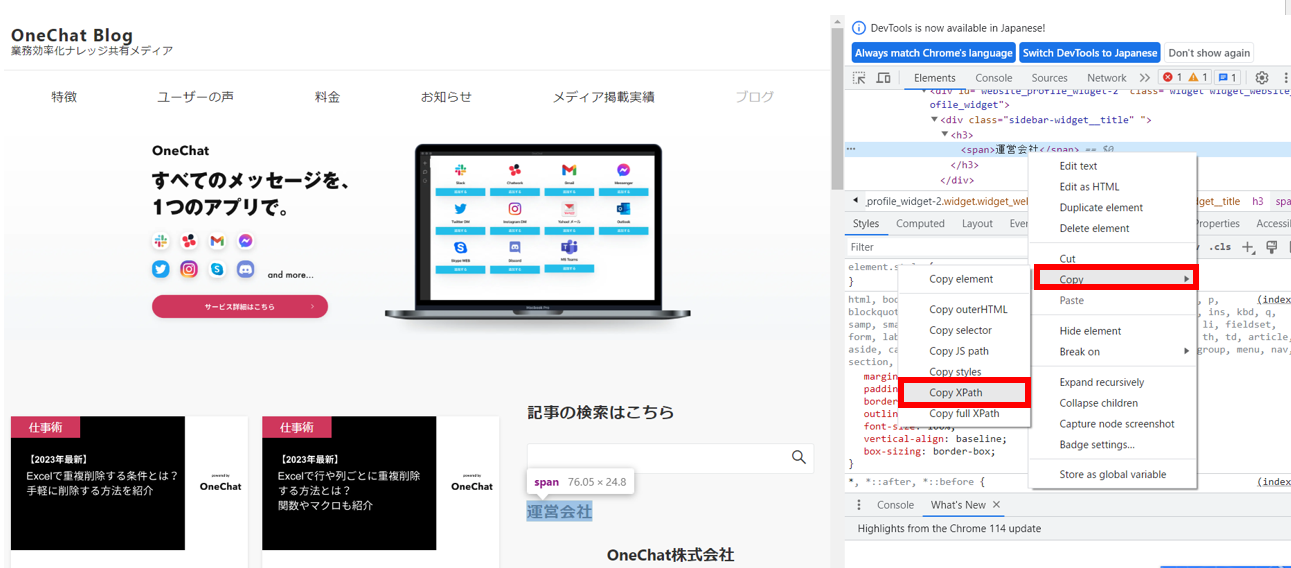Collapse the sidebar-widget__title div node
The width and height of the screenshot is (1291, 568).
936,120
